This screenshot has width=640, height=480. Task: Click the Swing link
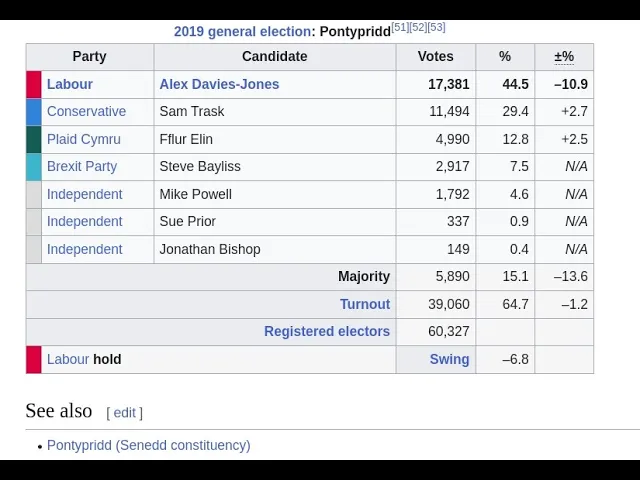(449, 359)
